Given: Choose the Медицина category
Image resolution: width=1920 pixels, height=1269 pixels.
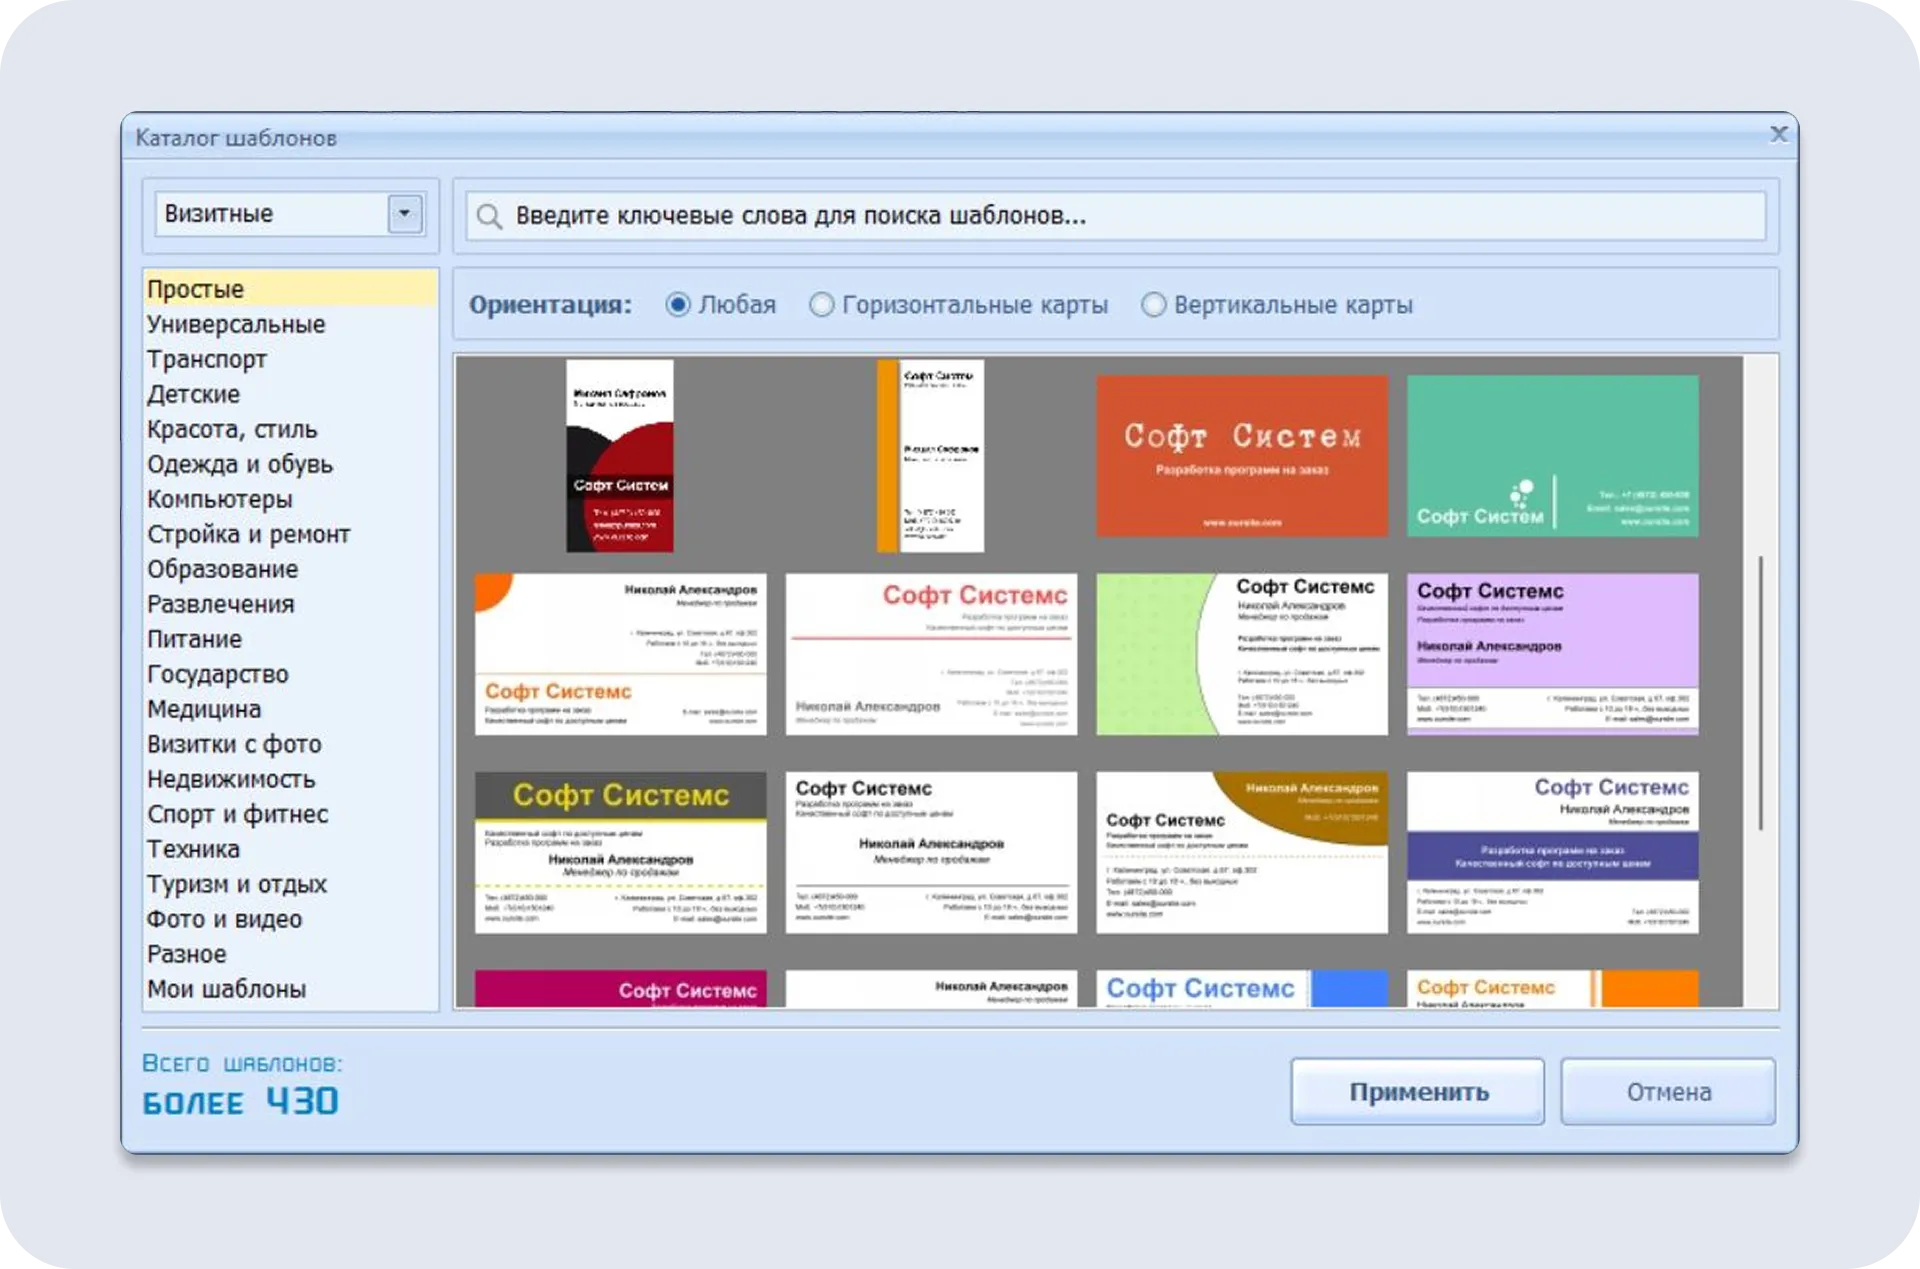Looking at the screenshot, I should coord(290,709).
